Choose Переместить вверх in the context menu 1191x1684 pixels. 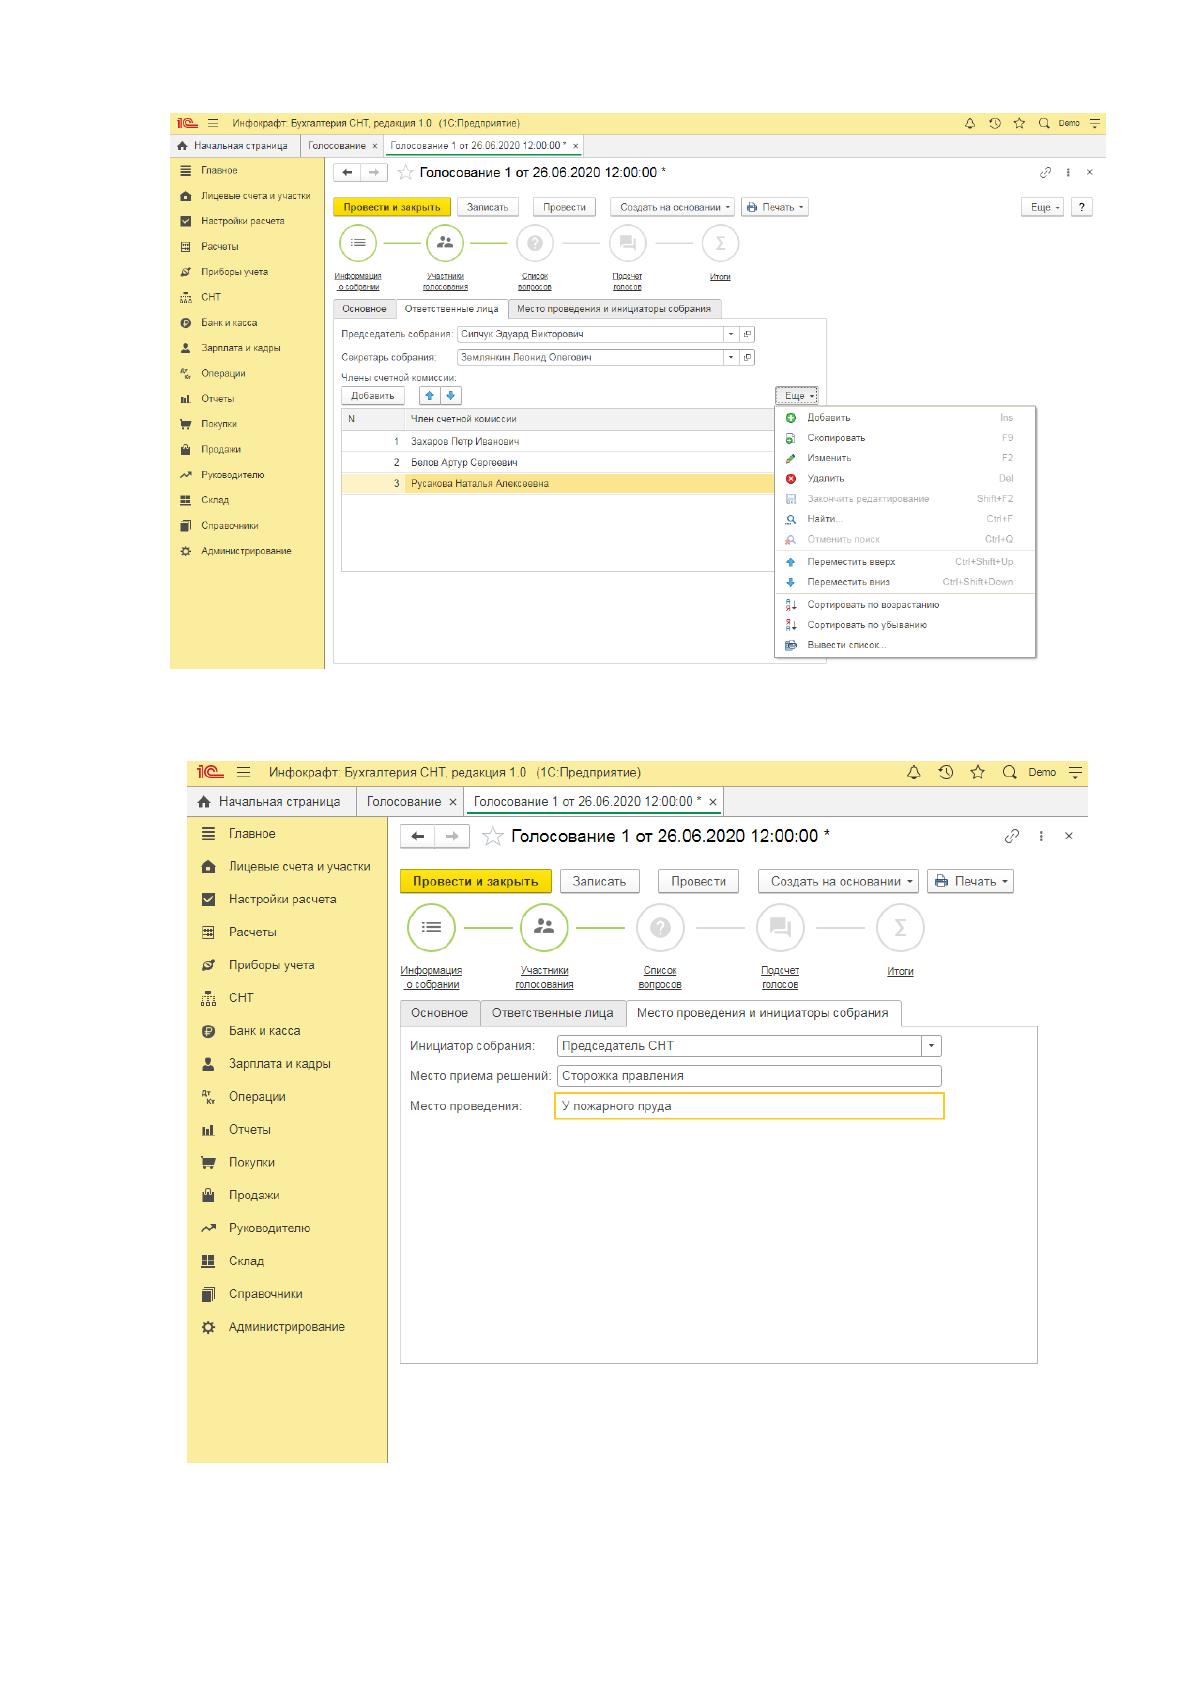pos(905,562)
